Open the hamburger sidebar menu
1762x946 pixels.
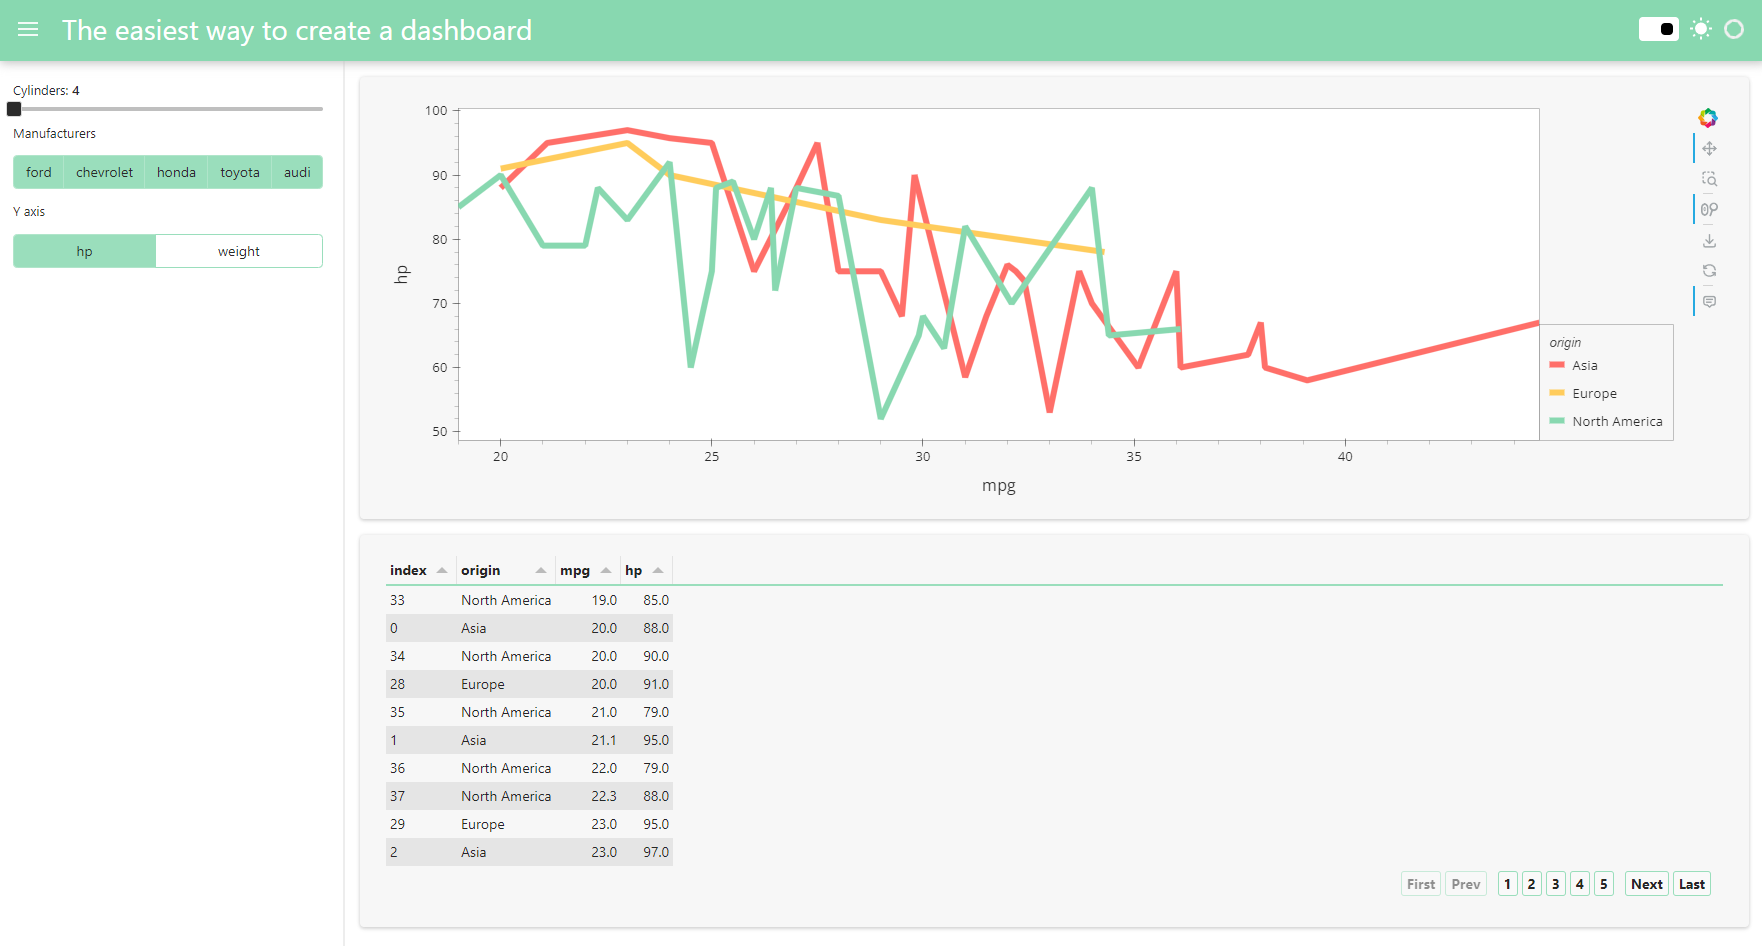[x=28, y=30]
